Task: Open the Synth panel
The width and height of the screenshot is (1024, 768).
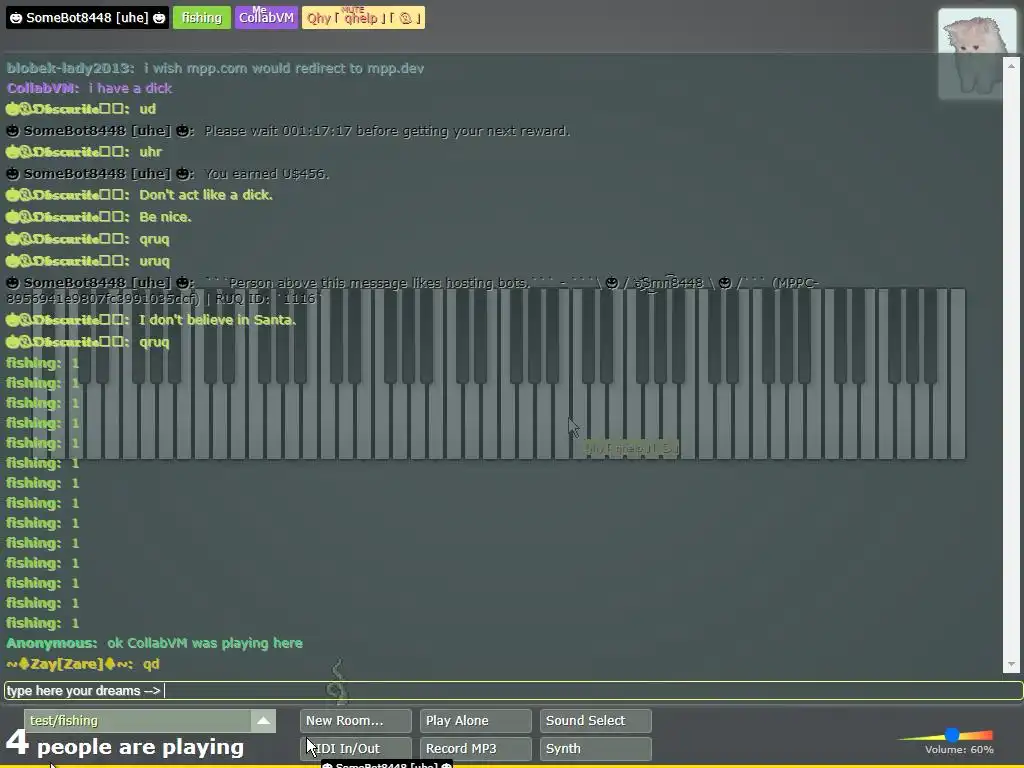Action: [596, 748]
